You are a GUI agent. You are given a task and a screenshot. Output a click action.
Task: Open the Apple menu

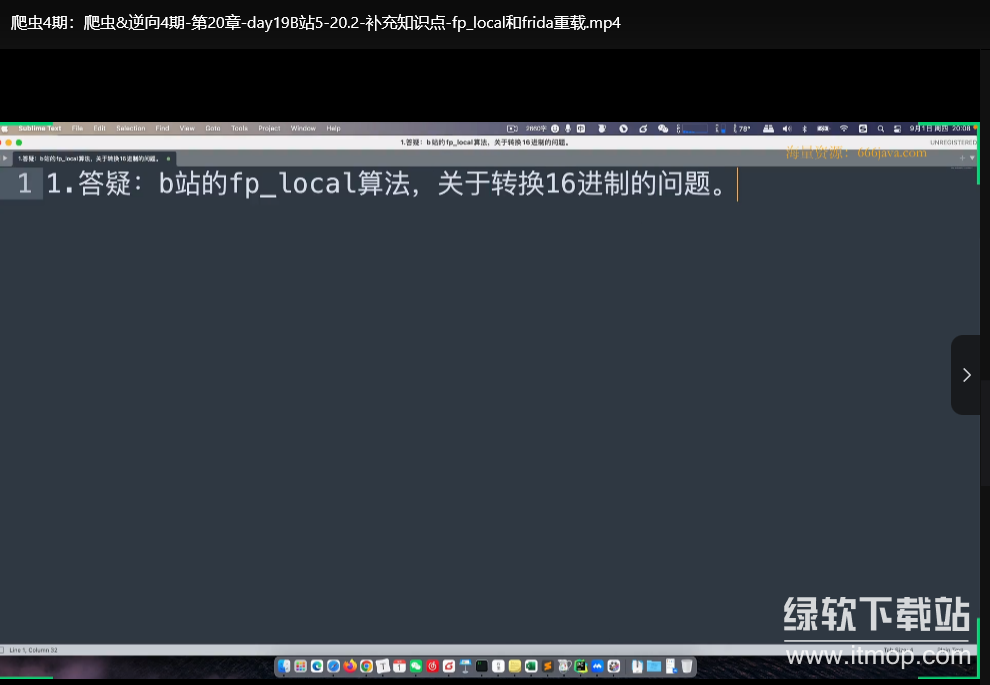pos(5,128)
